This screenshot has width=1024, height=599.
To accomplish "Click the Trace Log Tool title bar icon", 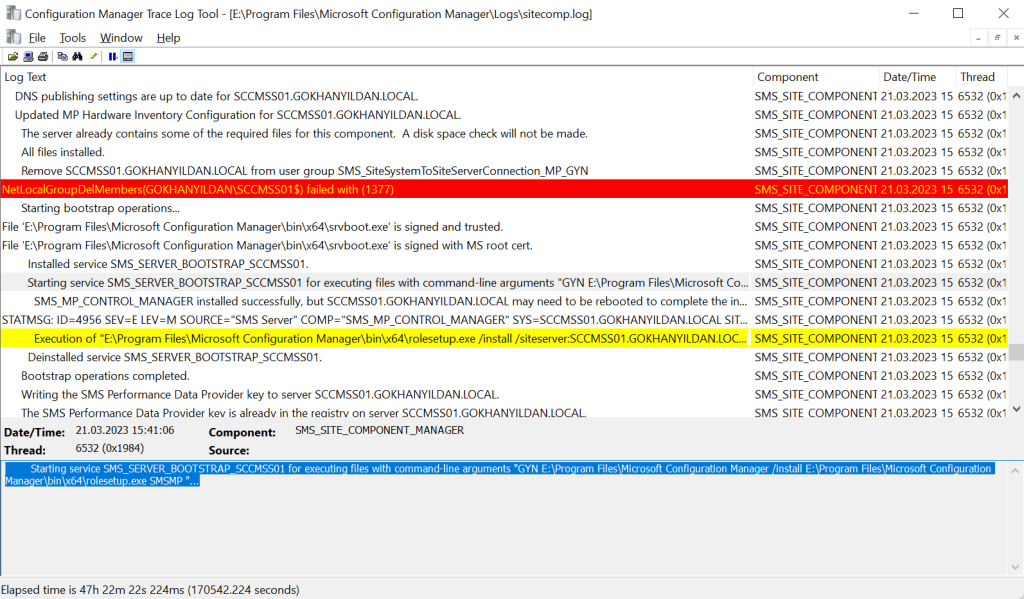I will pos(13,13).
